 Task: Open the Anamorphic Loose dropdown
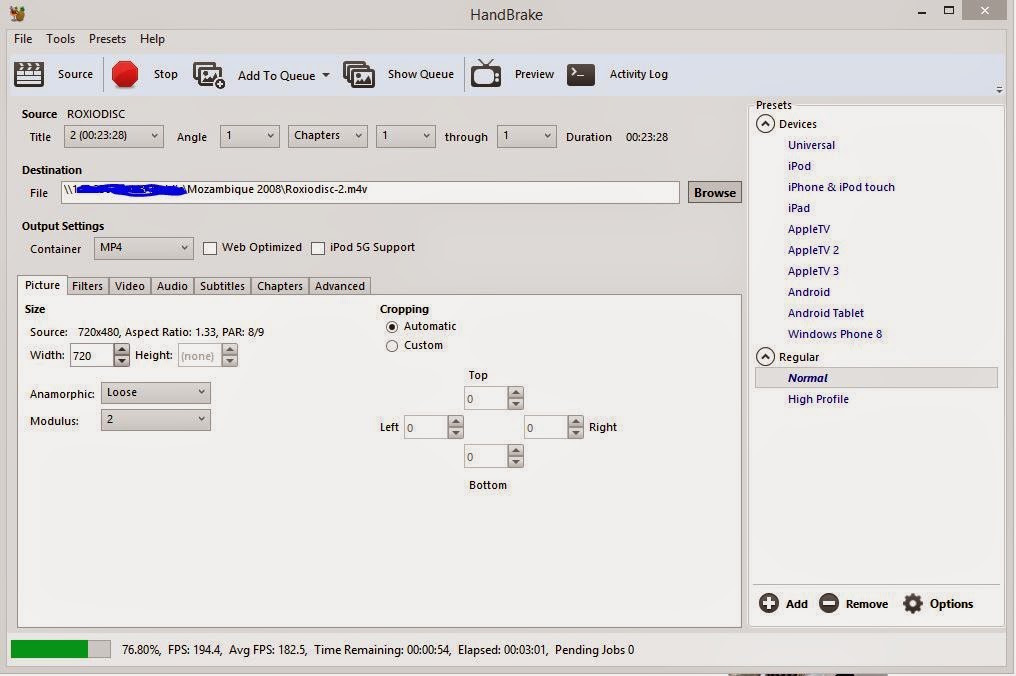[x=156, y=393]
